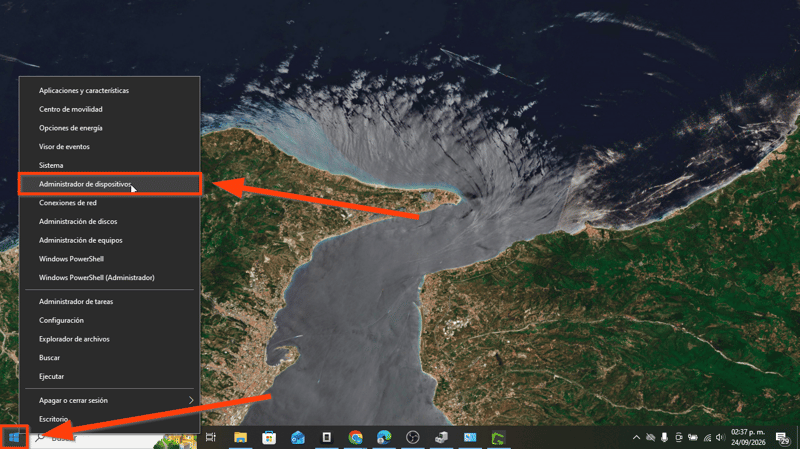Click the microphone tray icon
This screenshot has height=449, width=800.
tap(664, 437)
